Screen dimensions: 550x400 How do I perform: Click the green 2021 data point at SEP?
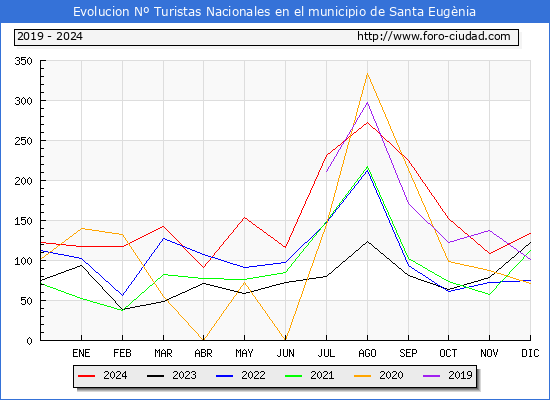coord(408,259)
